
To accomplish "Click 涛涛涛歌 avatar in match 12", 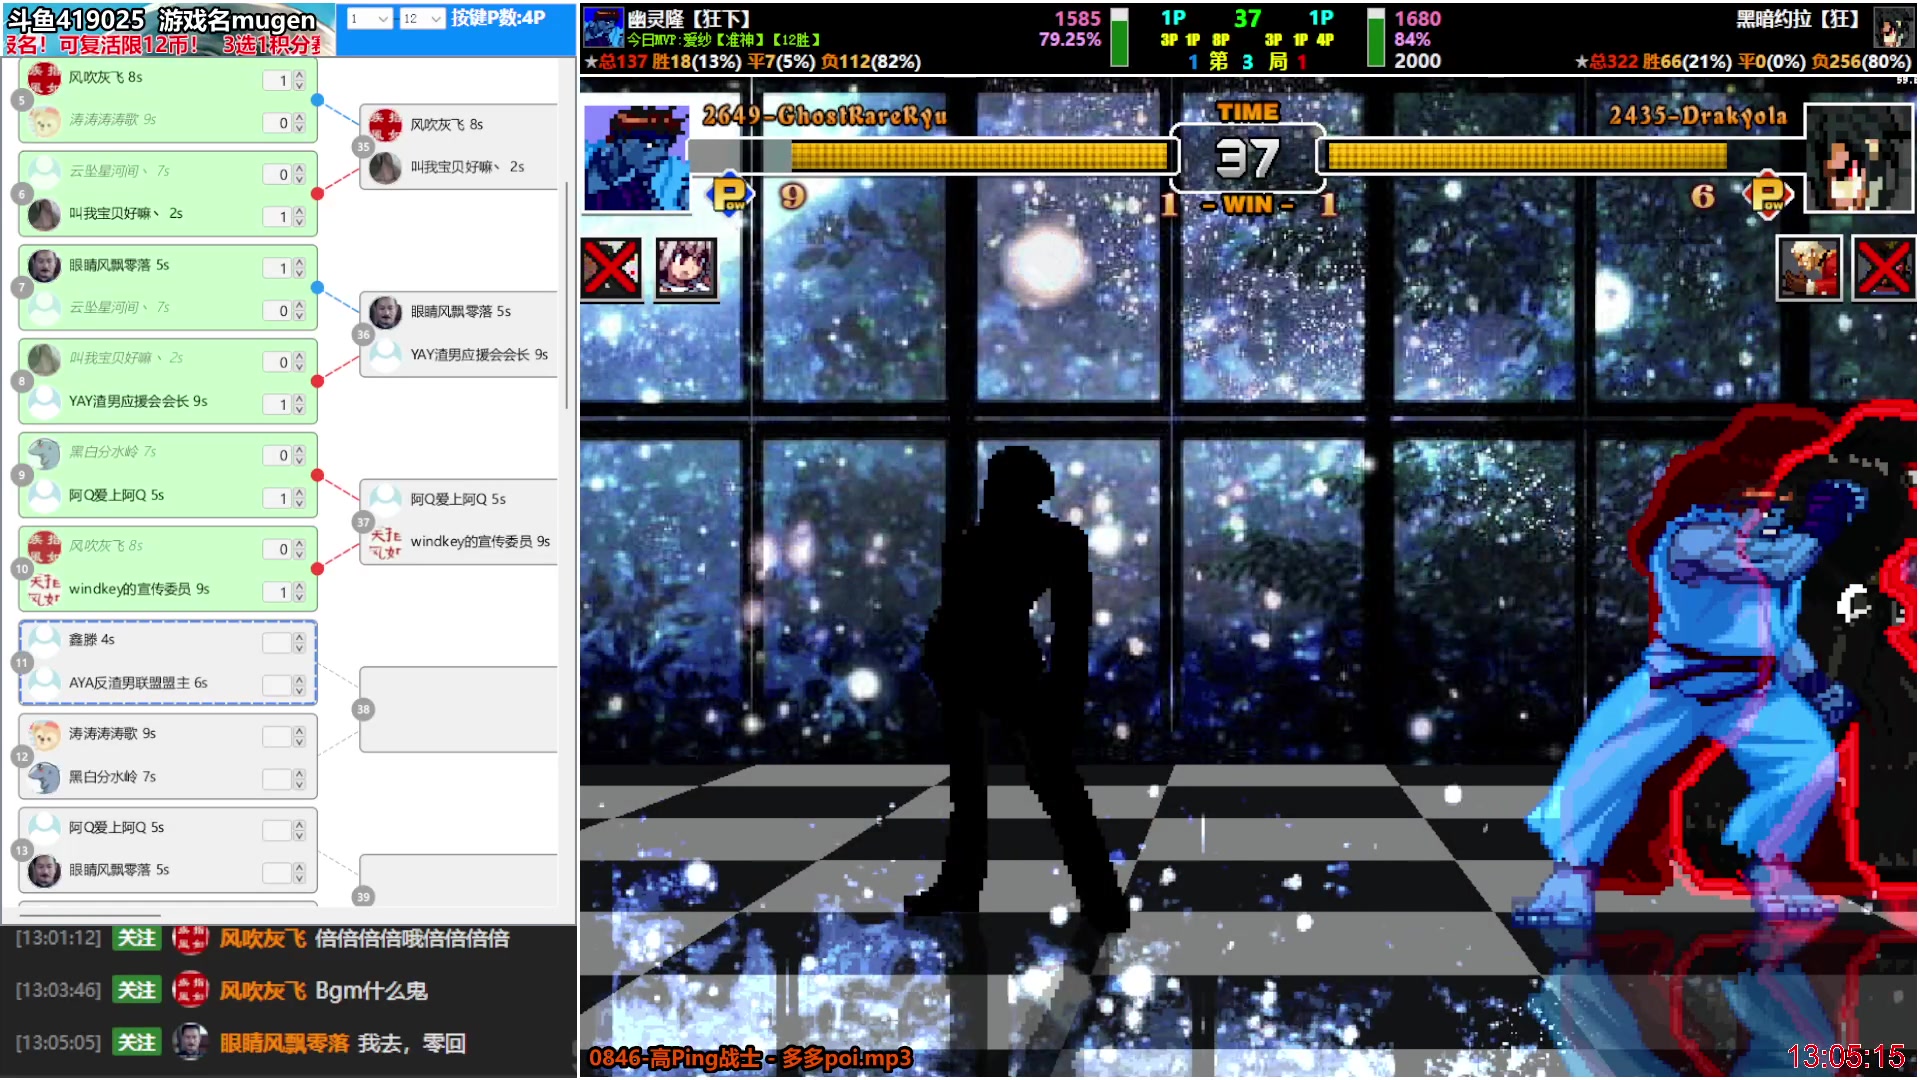I will point(44,735).
